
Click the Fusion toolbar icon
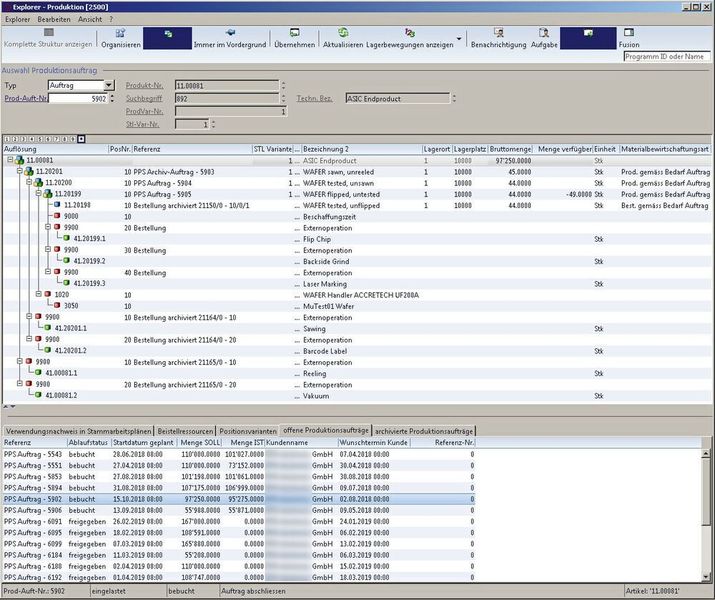[629, 32]
